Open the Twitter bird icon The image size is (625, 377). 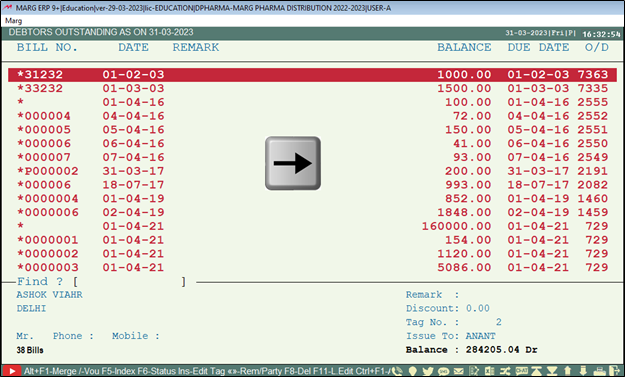point(428,371)
